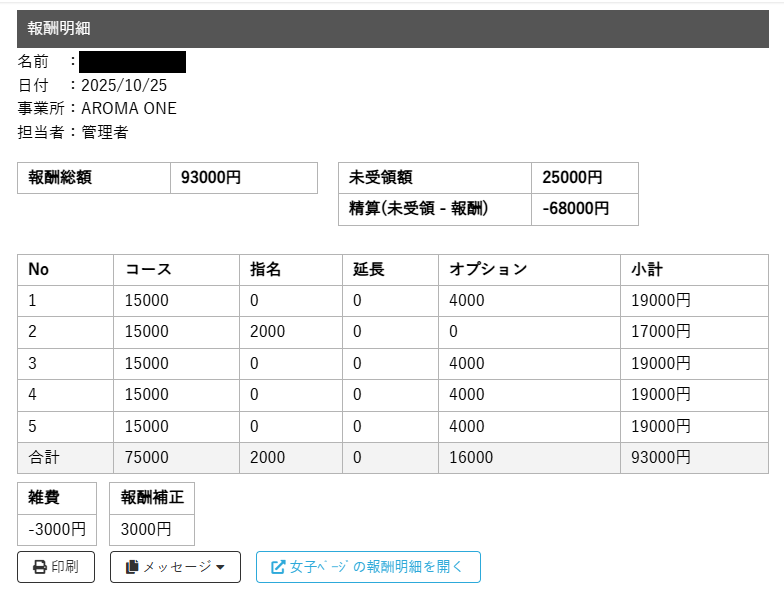Click the blacked-out name field

(x=132, y=62)
